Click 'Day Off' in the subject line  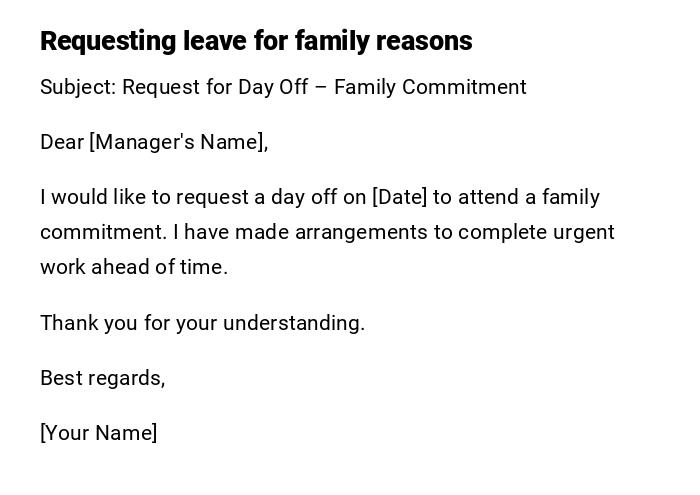[x=273, y=87]
